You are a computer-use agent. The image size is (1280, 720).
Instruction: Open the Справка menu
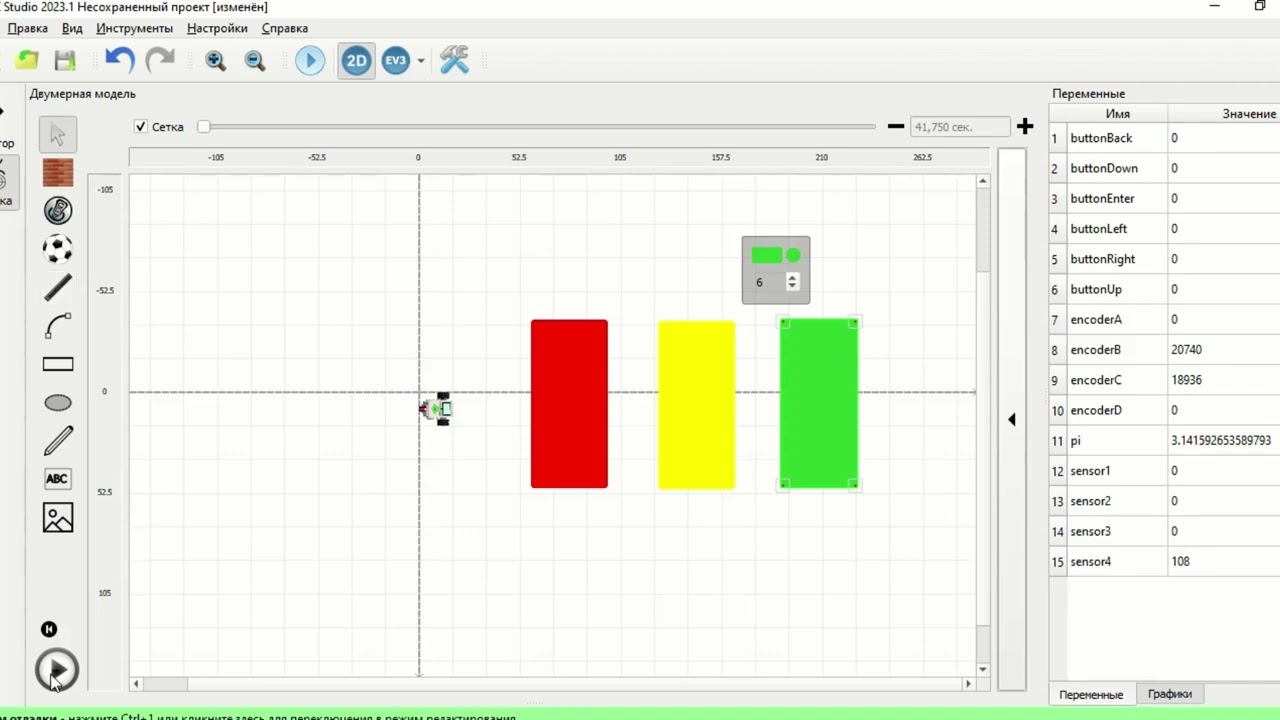[285, 28]
